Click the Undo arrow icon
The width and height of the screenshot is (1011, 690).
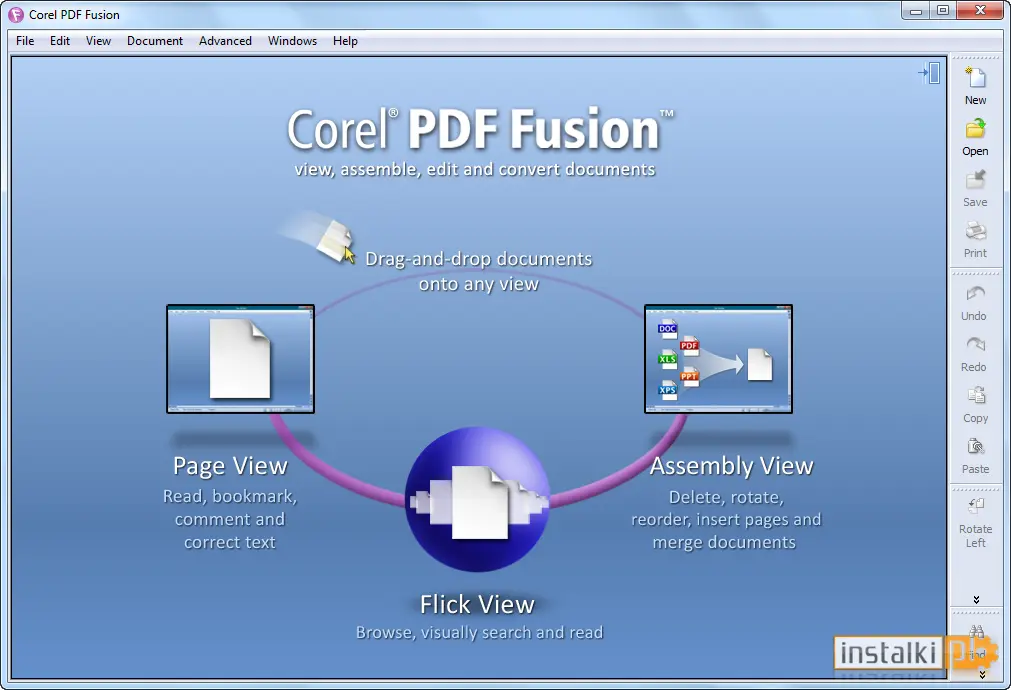coord(975,294)
